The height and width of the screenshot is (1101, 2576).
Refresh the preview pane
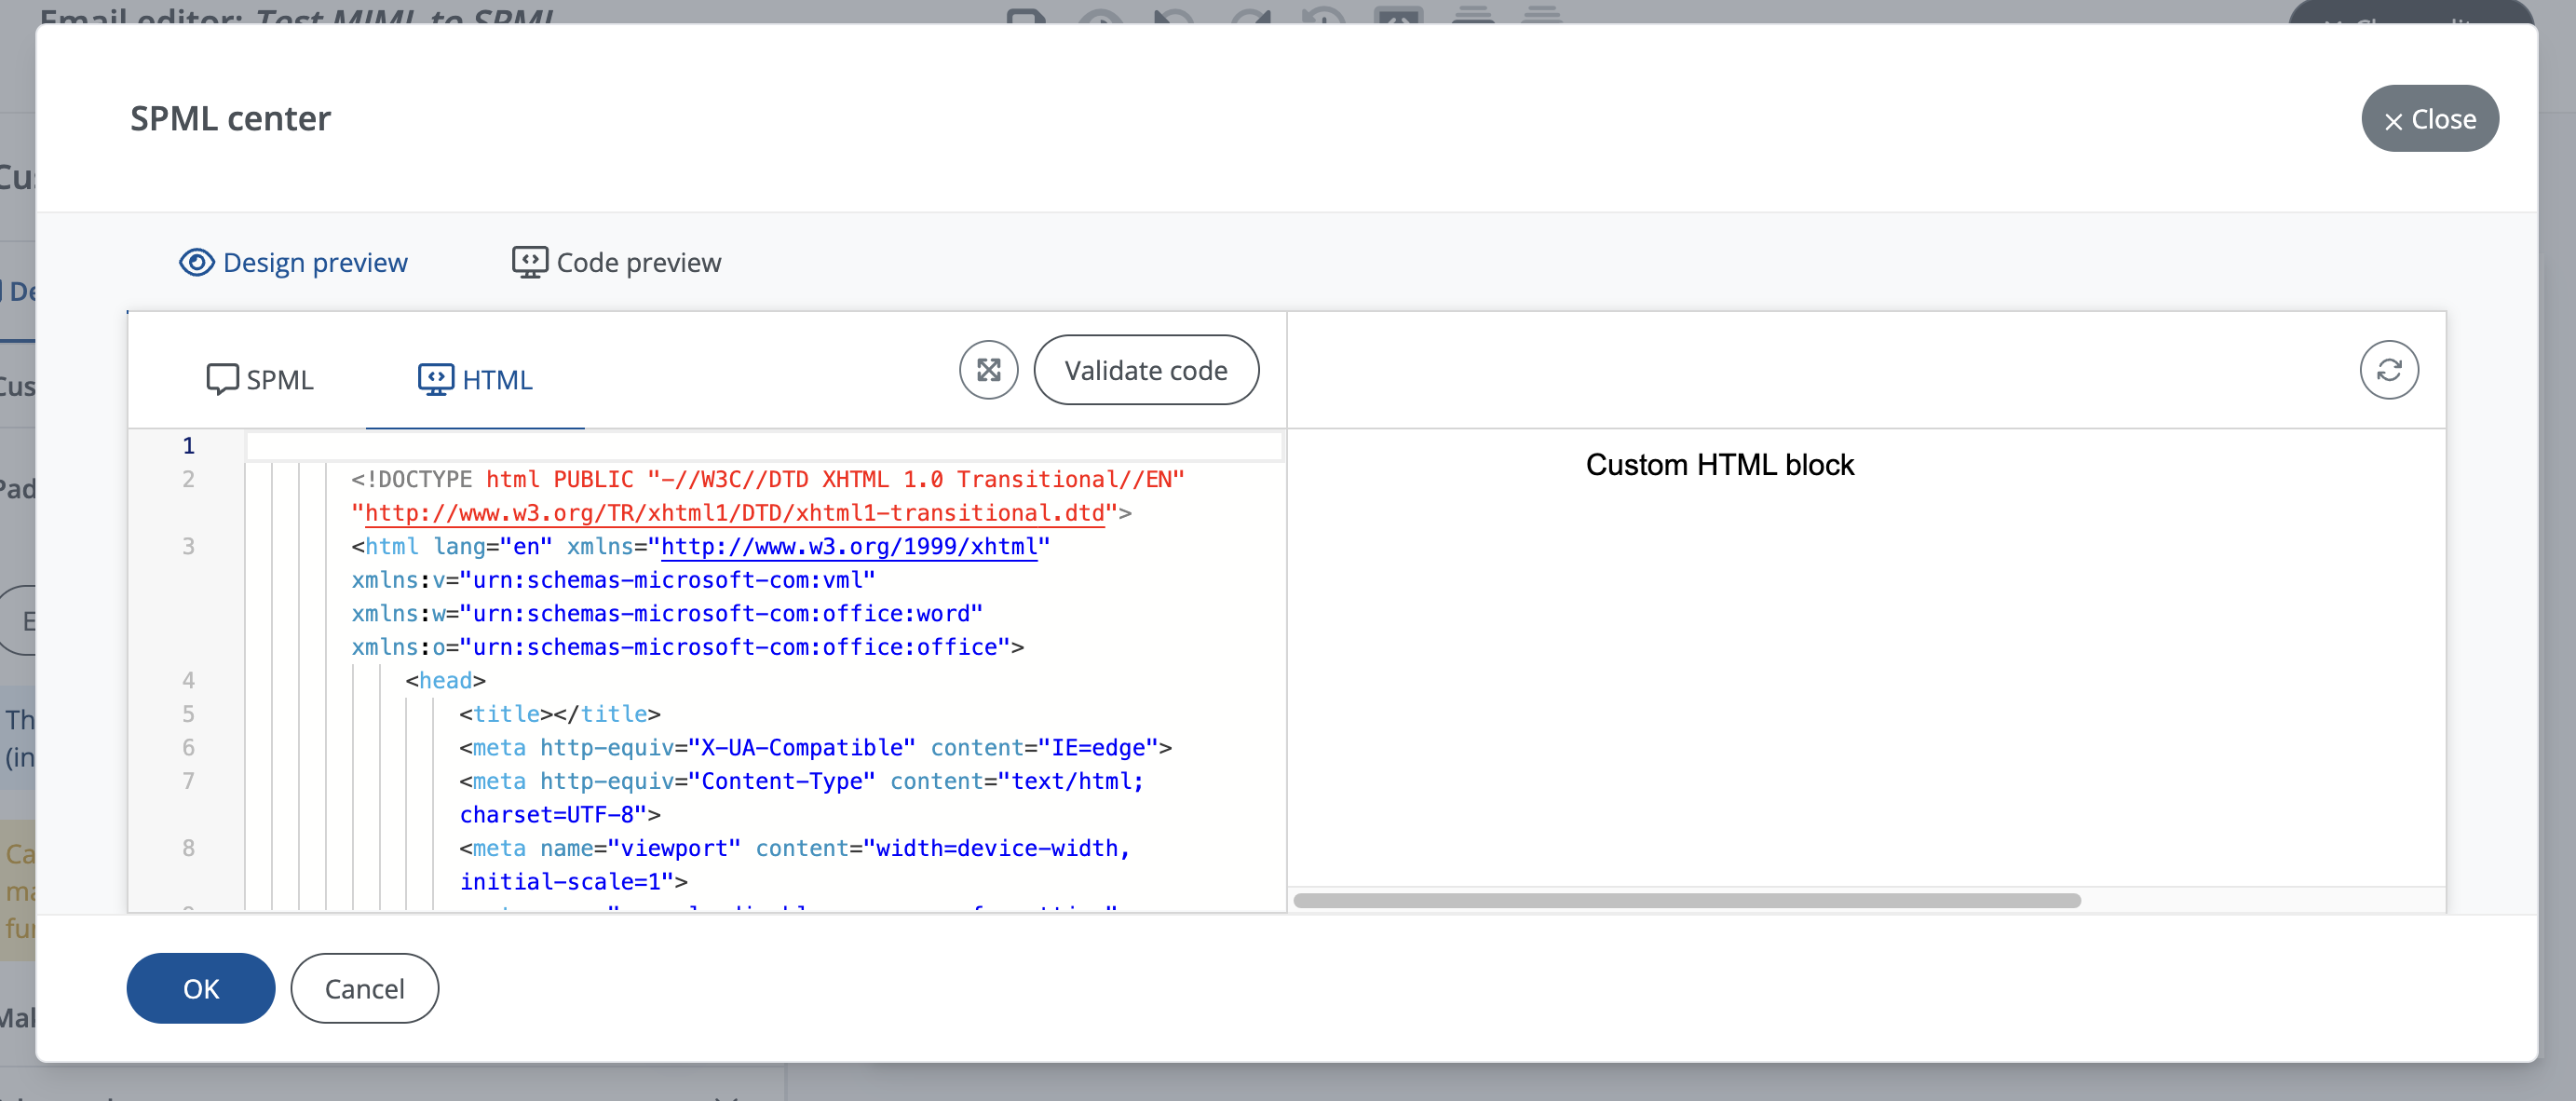(x=2389, y=370)
